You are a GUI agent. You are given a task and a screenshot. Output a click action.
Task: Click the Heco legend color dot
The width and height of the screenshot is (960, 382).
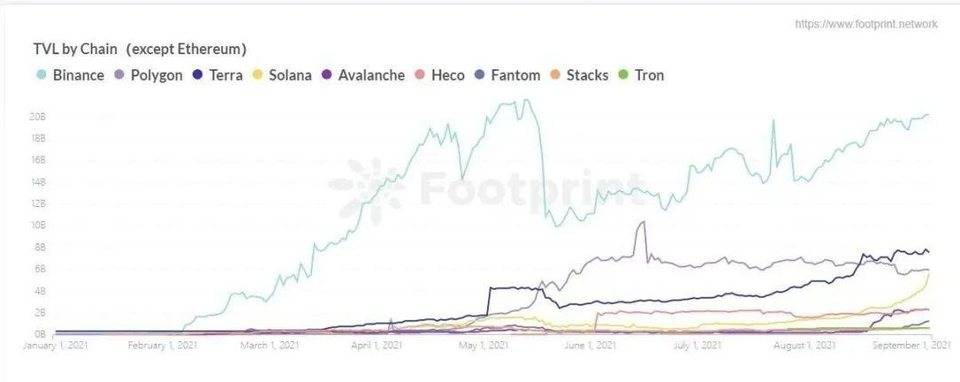coord(420,75)
